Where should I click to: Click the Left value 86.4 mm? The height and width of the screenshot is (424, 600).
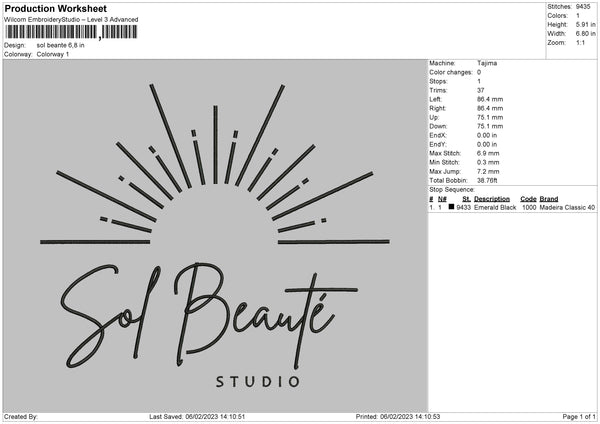490,99
